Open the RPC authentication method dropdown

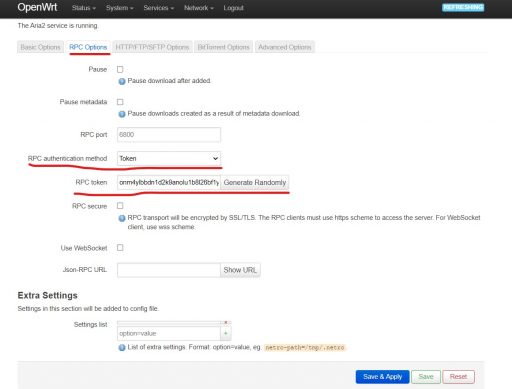pyautogui.click(x=169, y=158)
